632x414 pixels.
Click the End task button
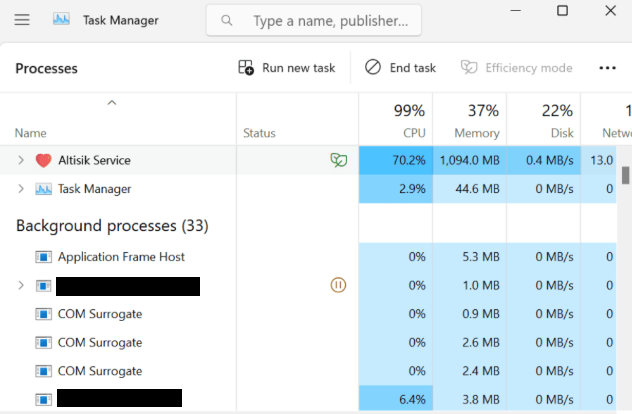400,68
